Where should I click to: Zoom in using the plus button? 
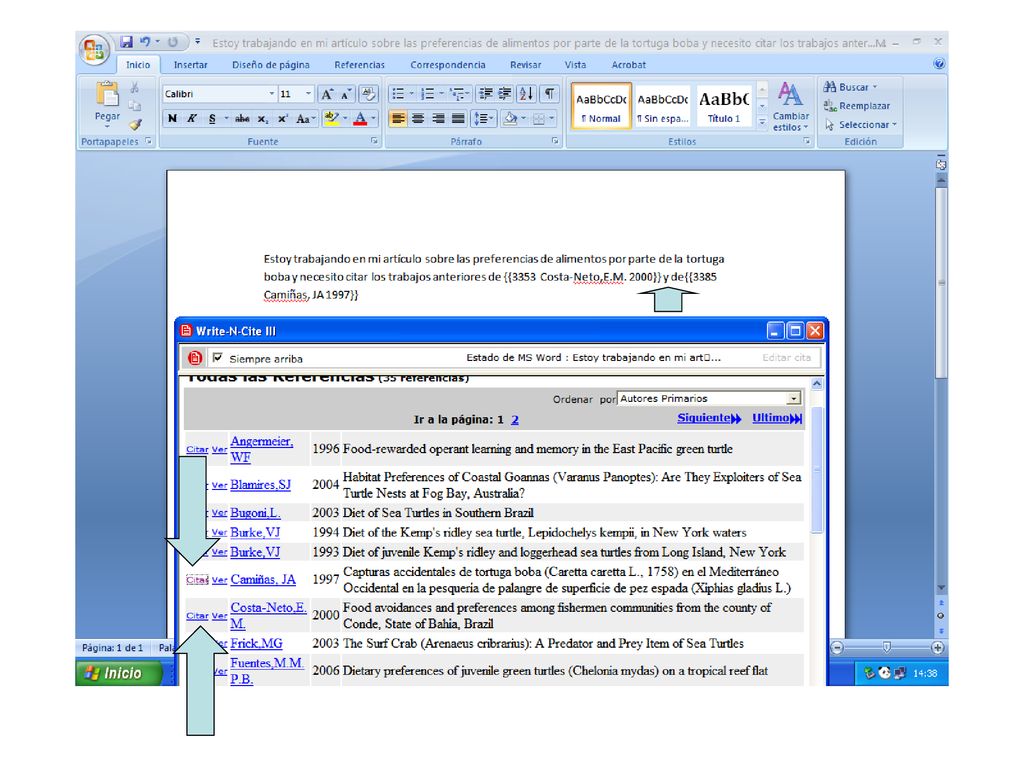point(937,648)
